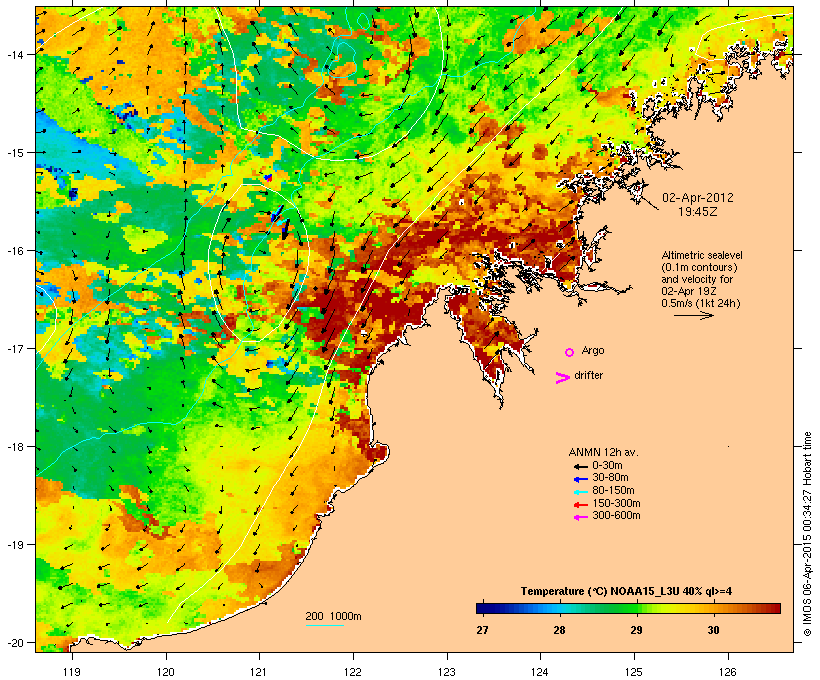Screen dimensions: 820x680
Task: Click the '0-30m' depth label
Action: (x=607, y=466)
